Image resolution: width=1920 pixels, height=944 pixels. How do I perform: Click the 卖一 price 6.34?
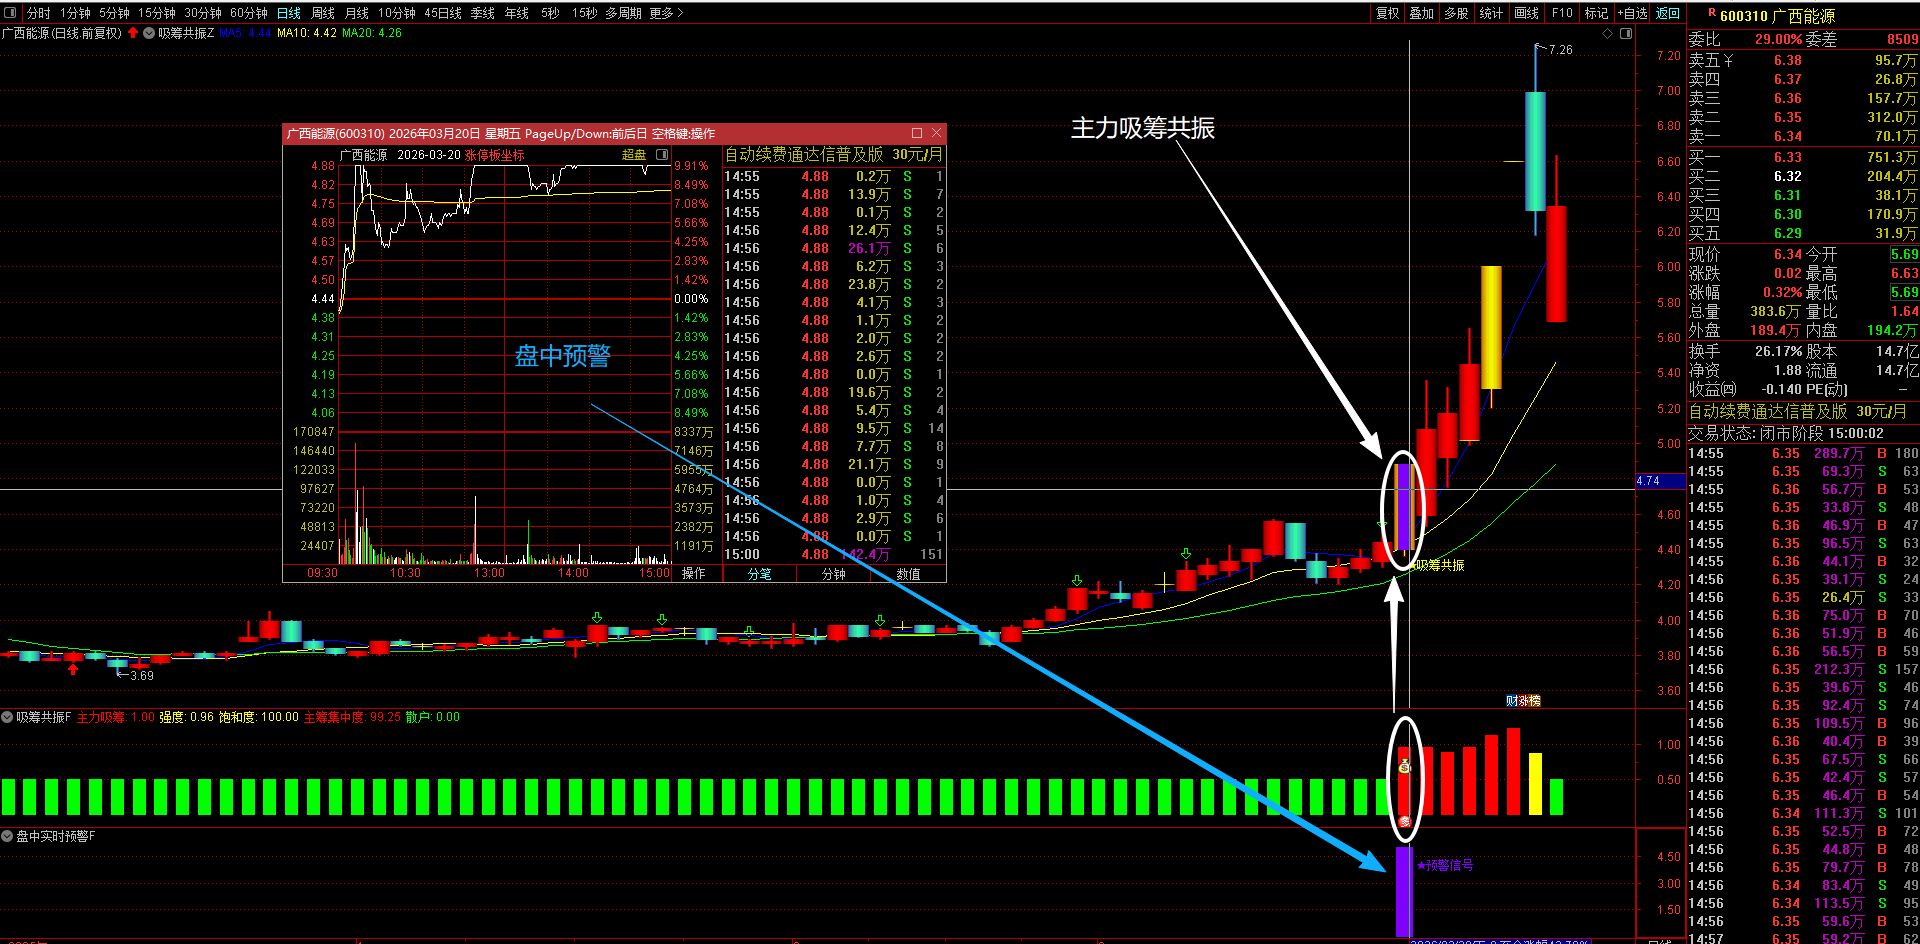1788,137
